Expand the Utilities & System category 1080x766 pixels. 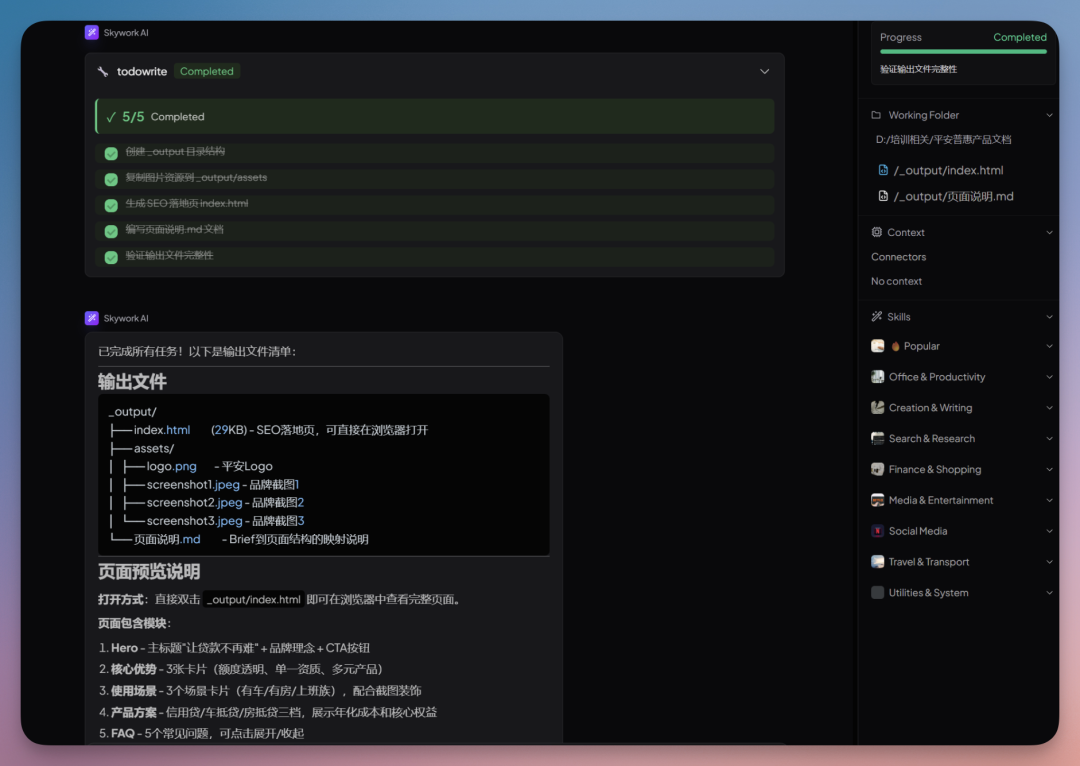point(1049,592)
